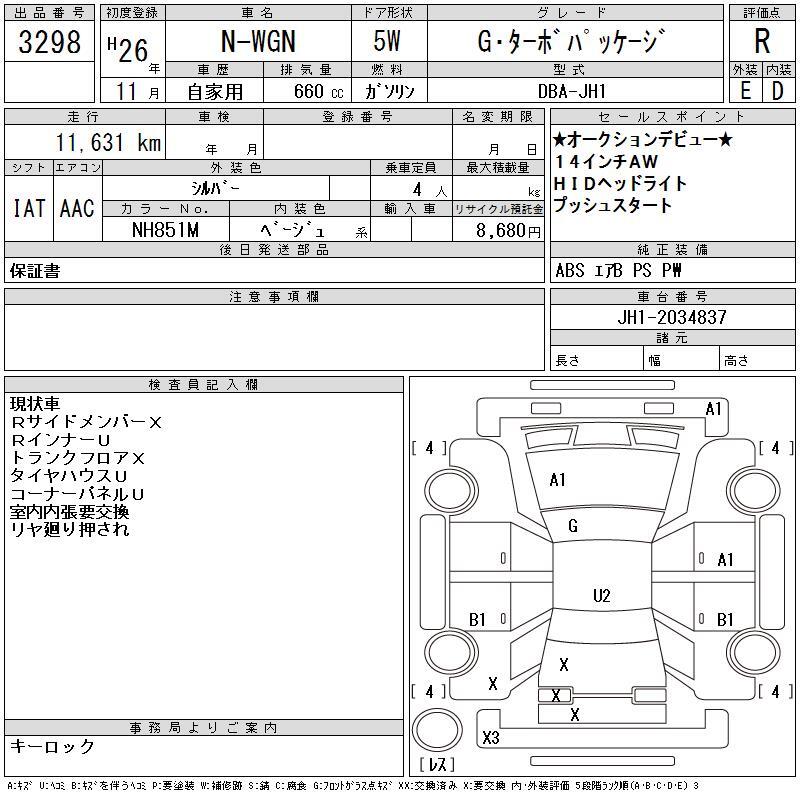Click exterior grade letter E
The height and width of the screenshot is (800, 800).
[745, 91]
